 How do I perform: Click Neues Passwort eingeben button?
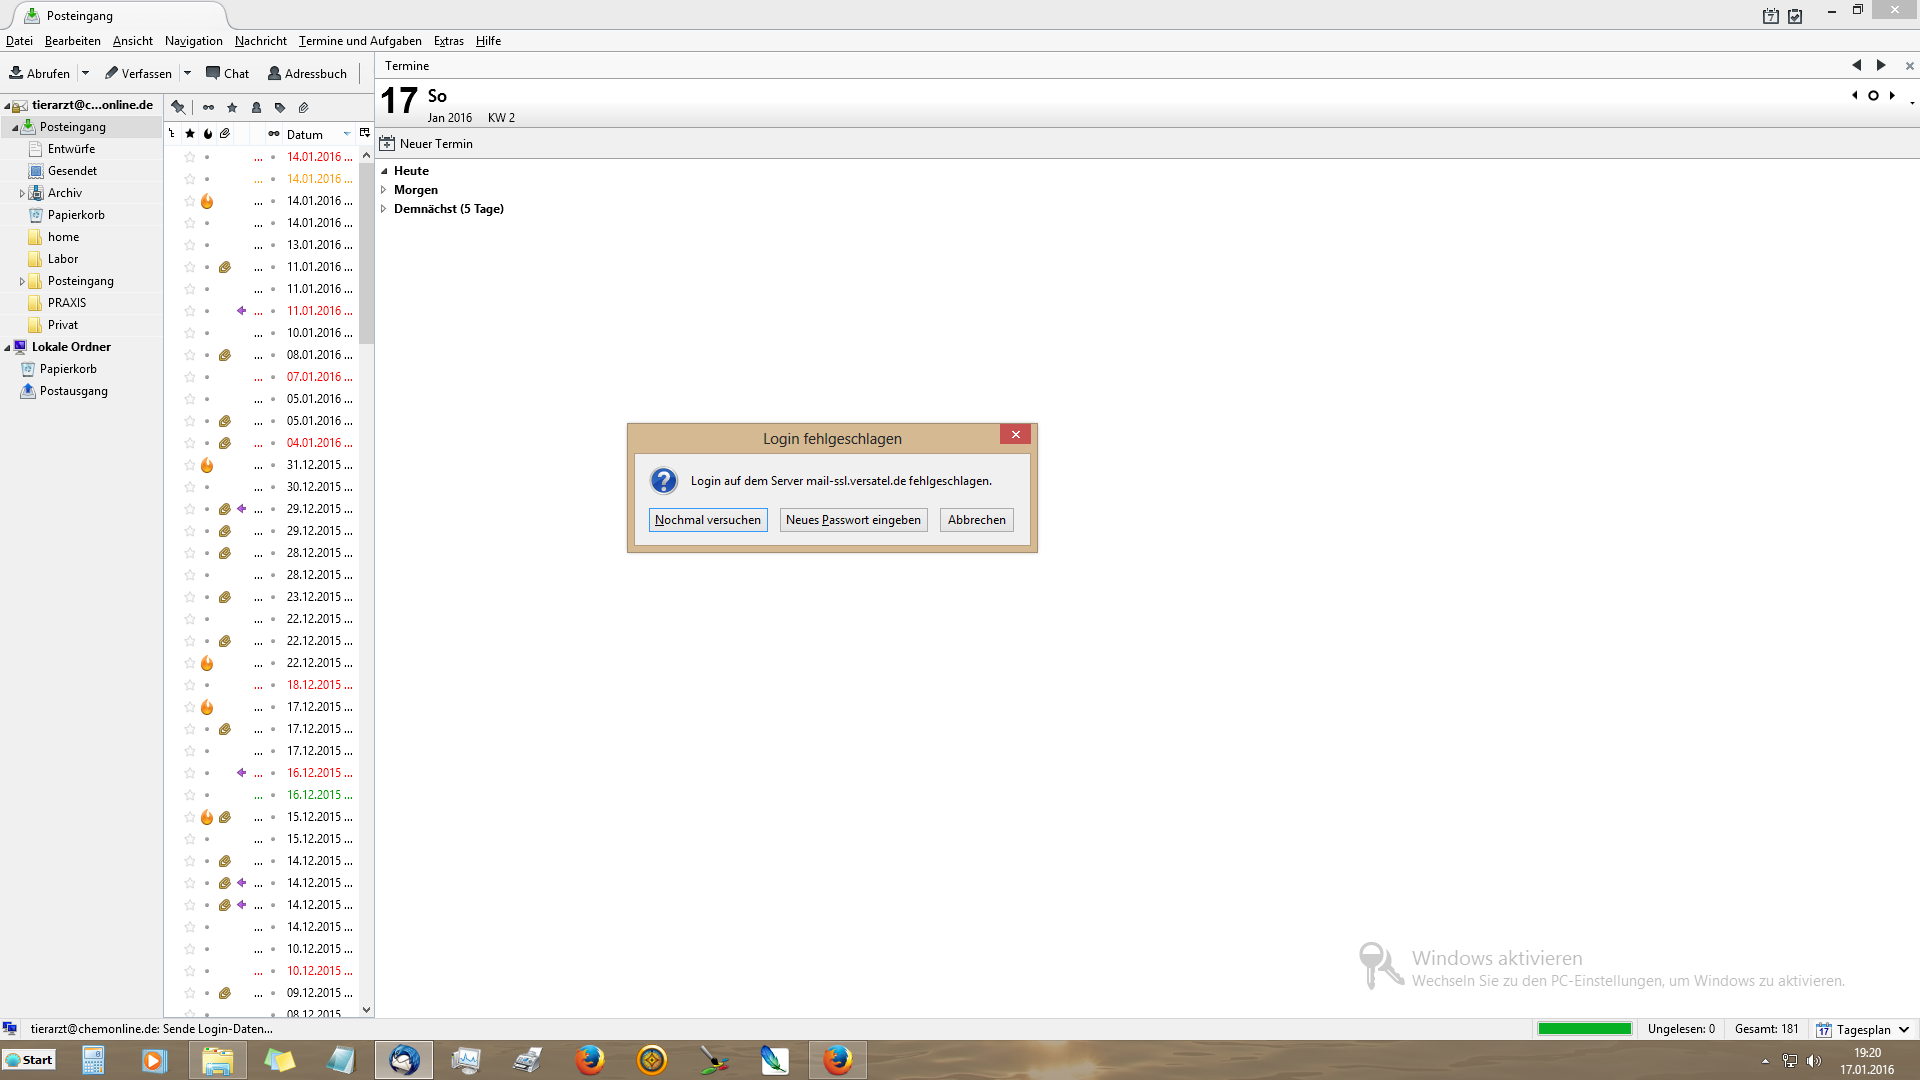coord(853,520)
